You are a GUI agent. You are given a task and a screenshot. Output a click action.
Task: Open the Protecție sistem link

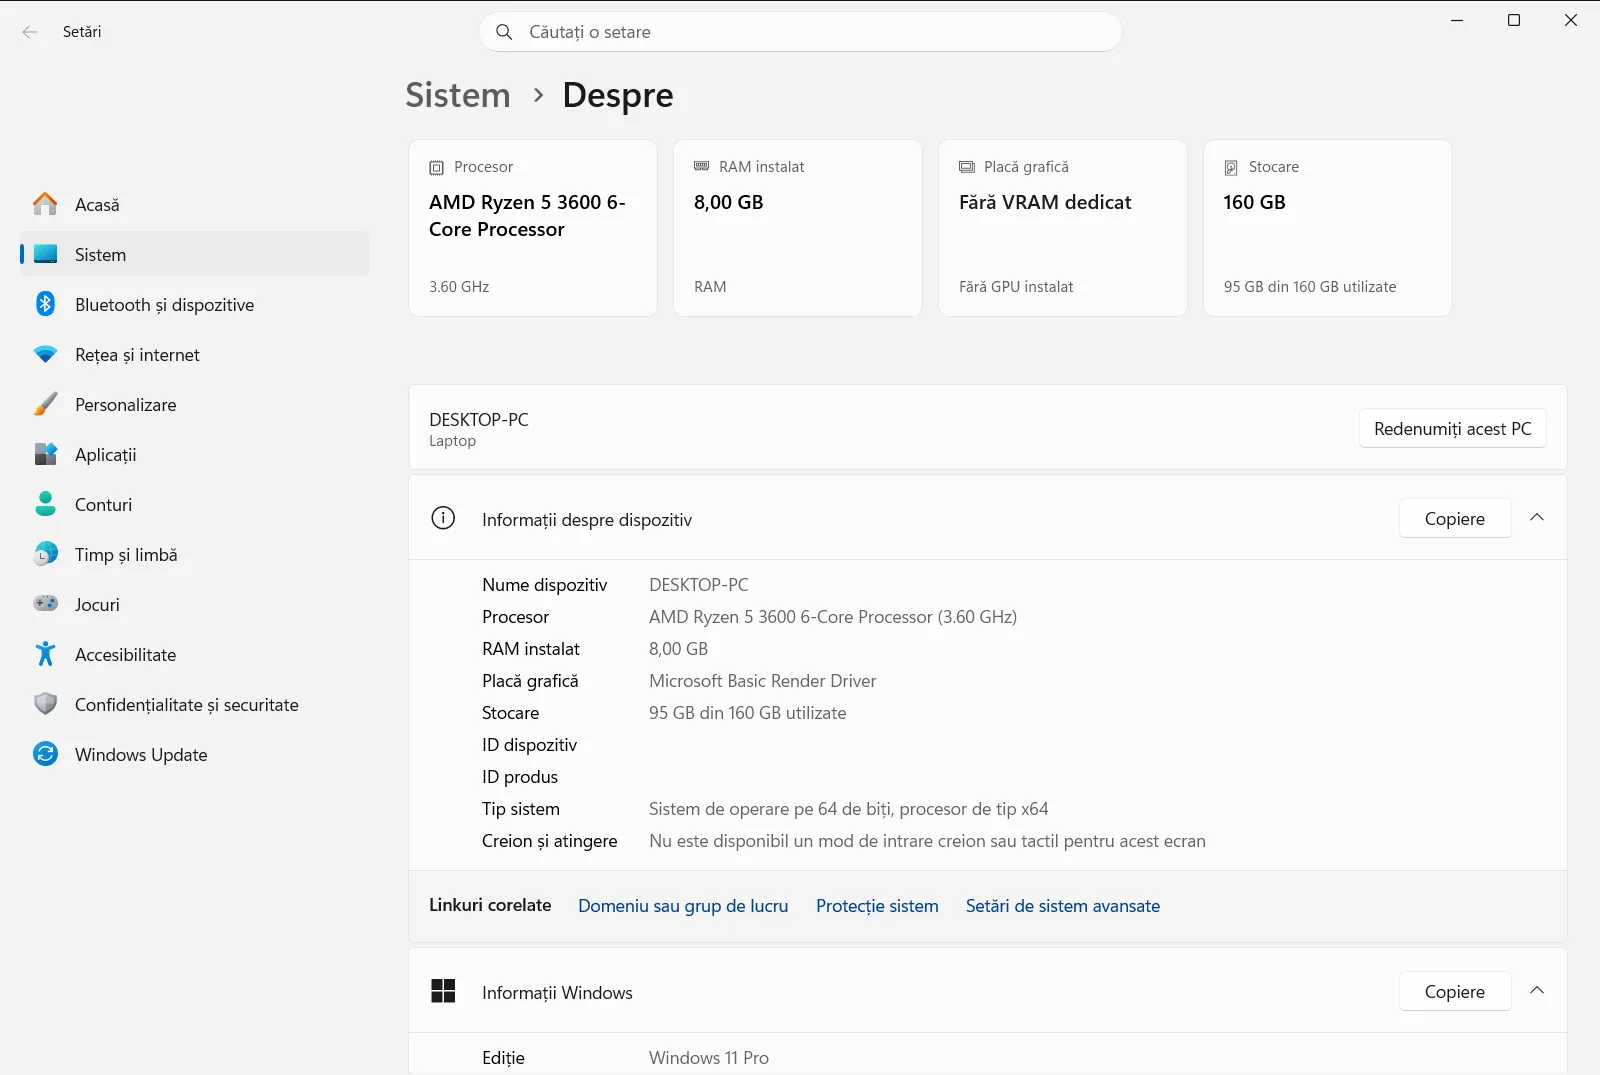(x=877, y=905)
